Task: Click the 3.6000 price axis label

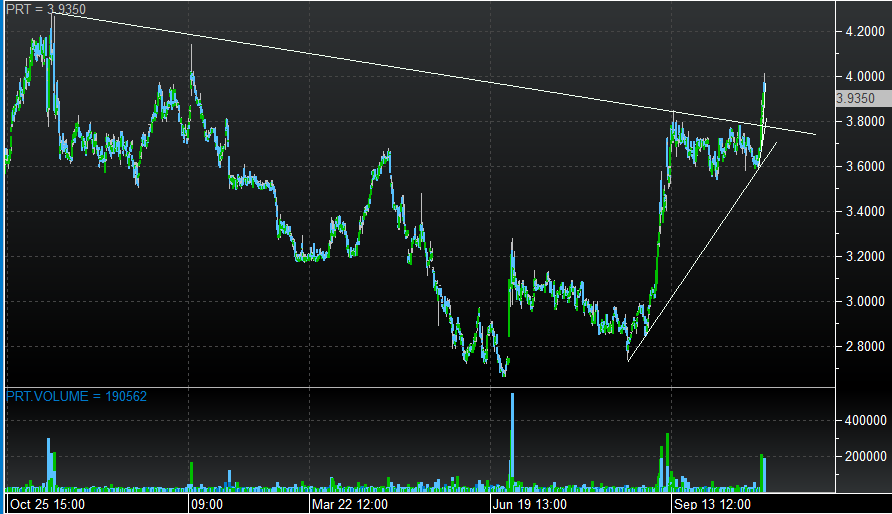Action: click(863, 166)
